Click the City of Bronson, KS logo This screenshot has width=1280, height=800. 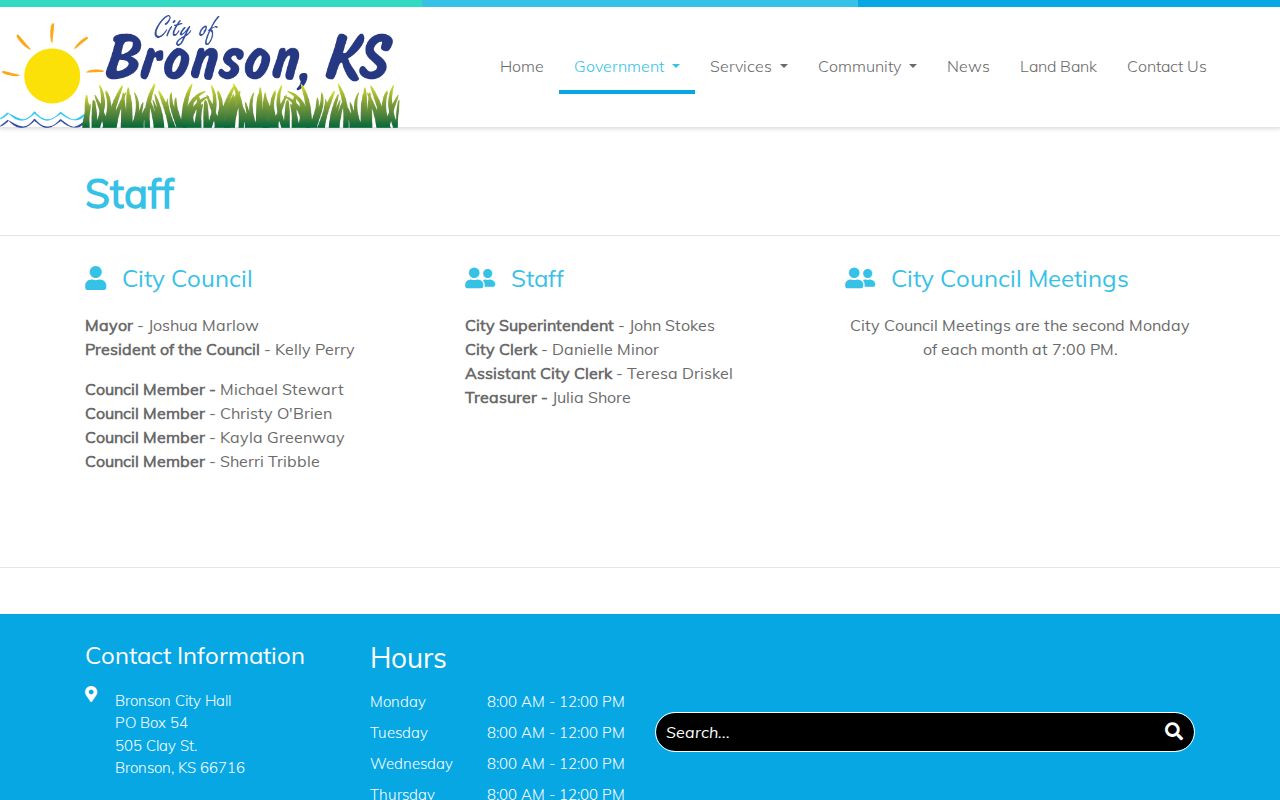(x=200, y=70)
